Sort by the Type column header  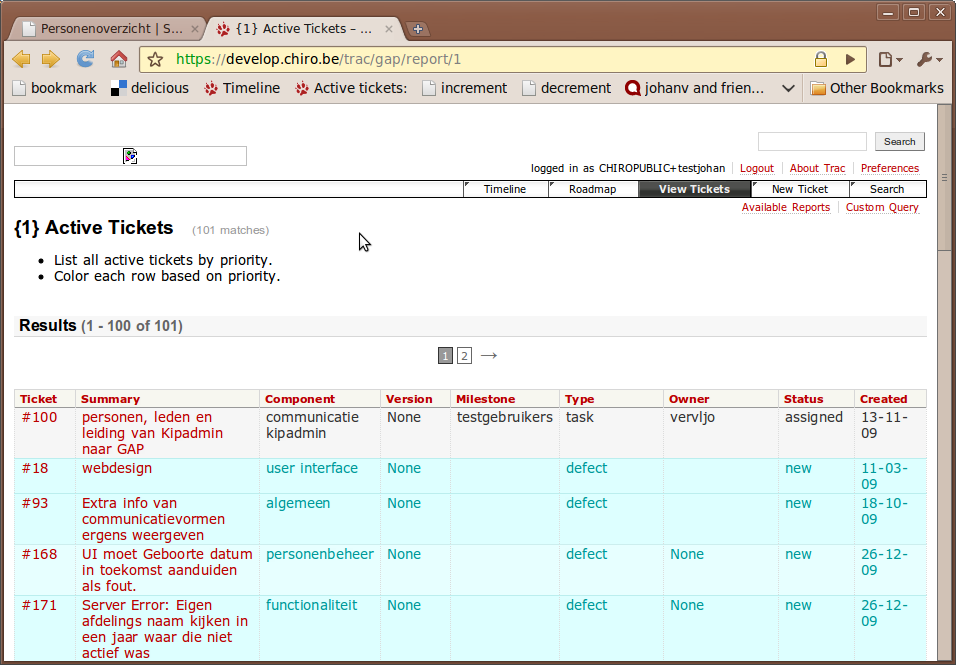[x=580, y=399]
